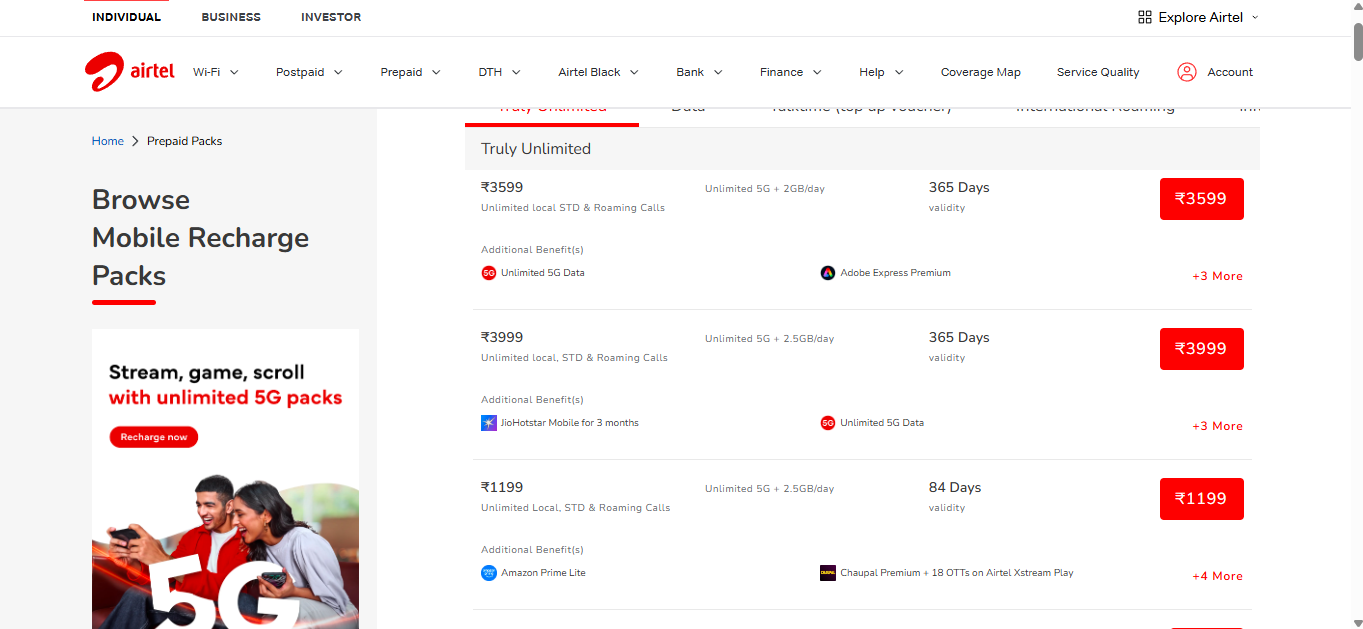Click the Explore Airtel grid icon

[x=1145, y=17]
